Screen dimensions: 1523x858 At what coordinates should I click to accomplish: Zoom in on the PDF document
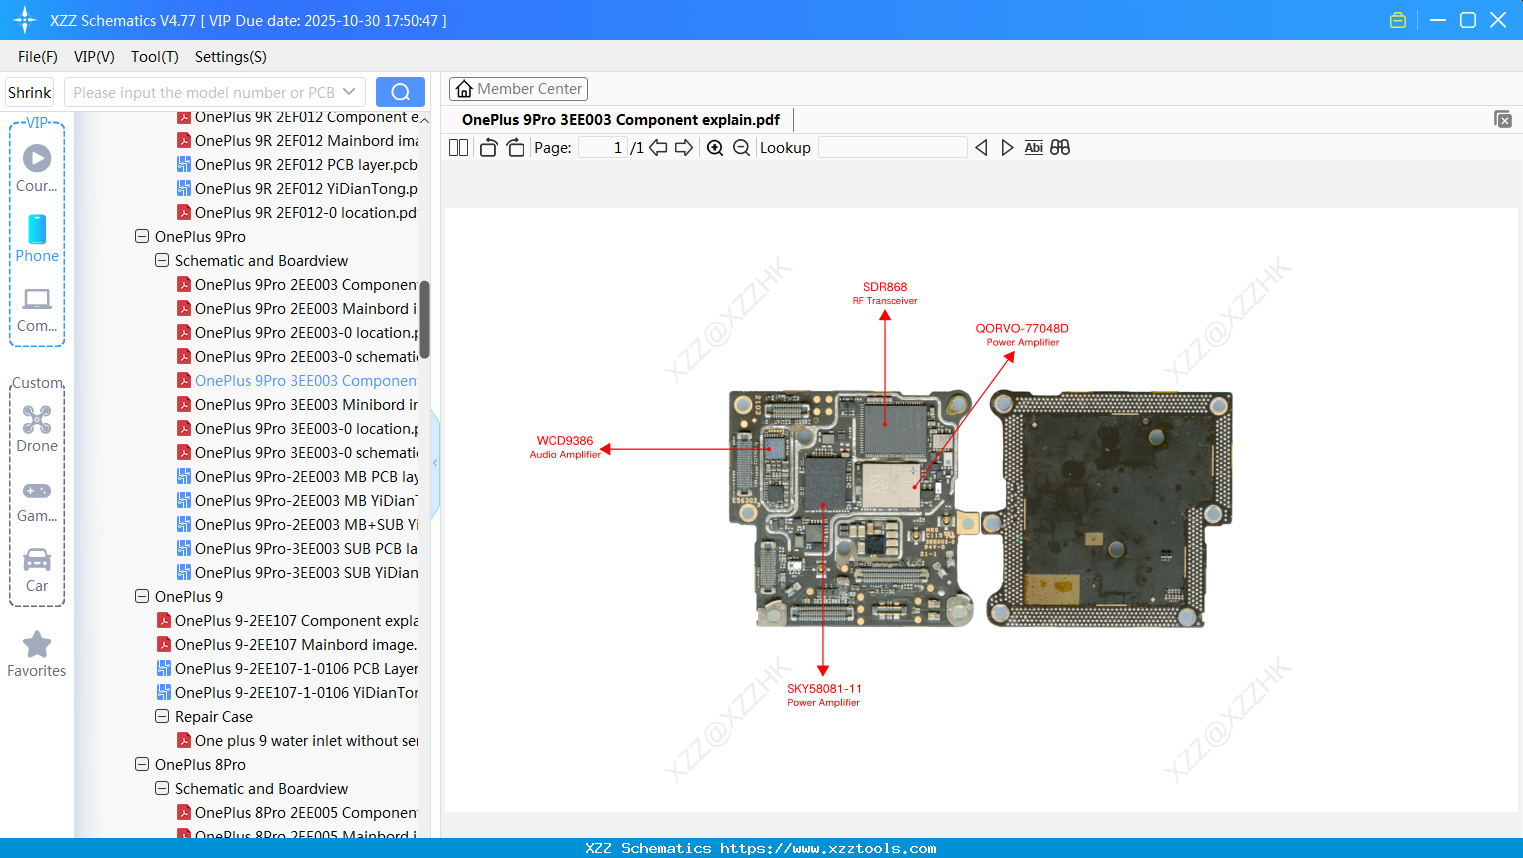click(x=715, y=147)
